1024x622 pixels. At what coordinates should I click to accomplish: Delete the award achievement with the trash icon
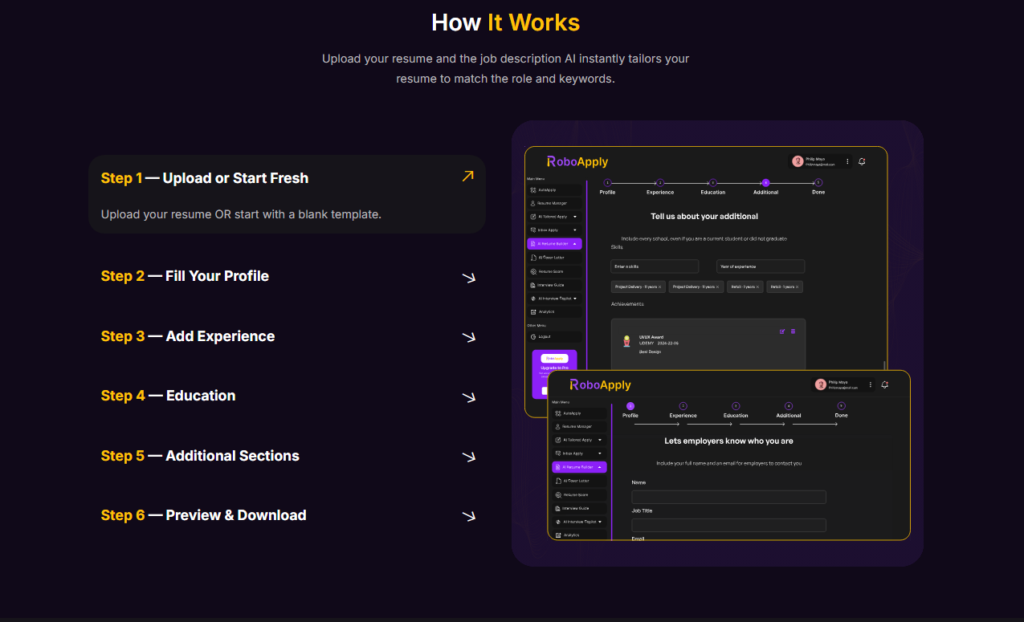pos(793,331)
